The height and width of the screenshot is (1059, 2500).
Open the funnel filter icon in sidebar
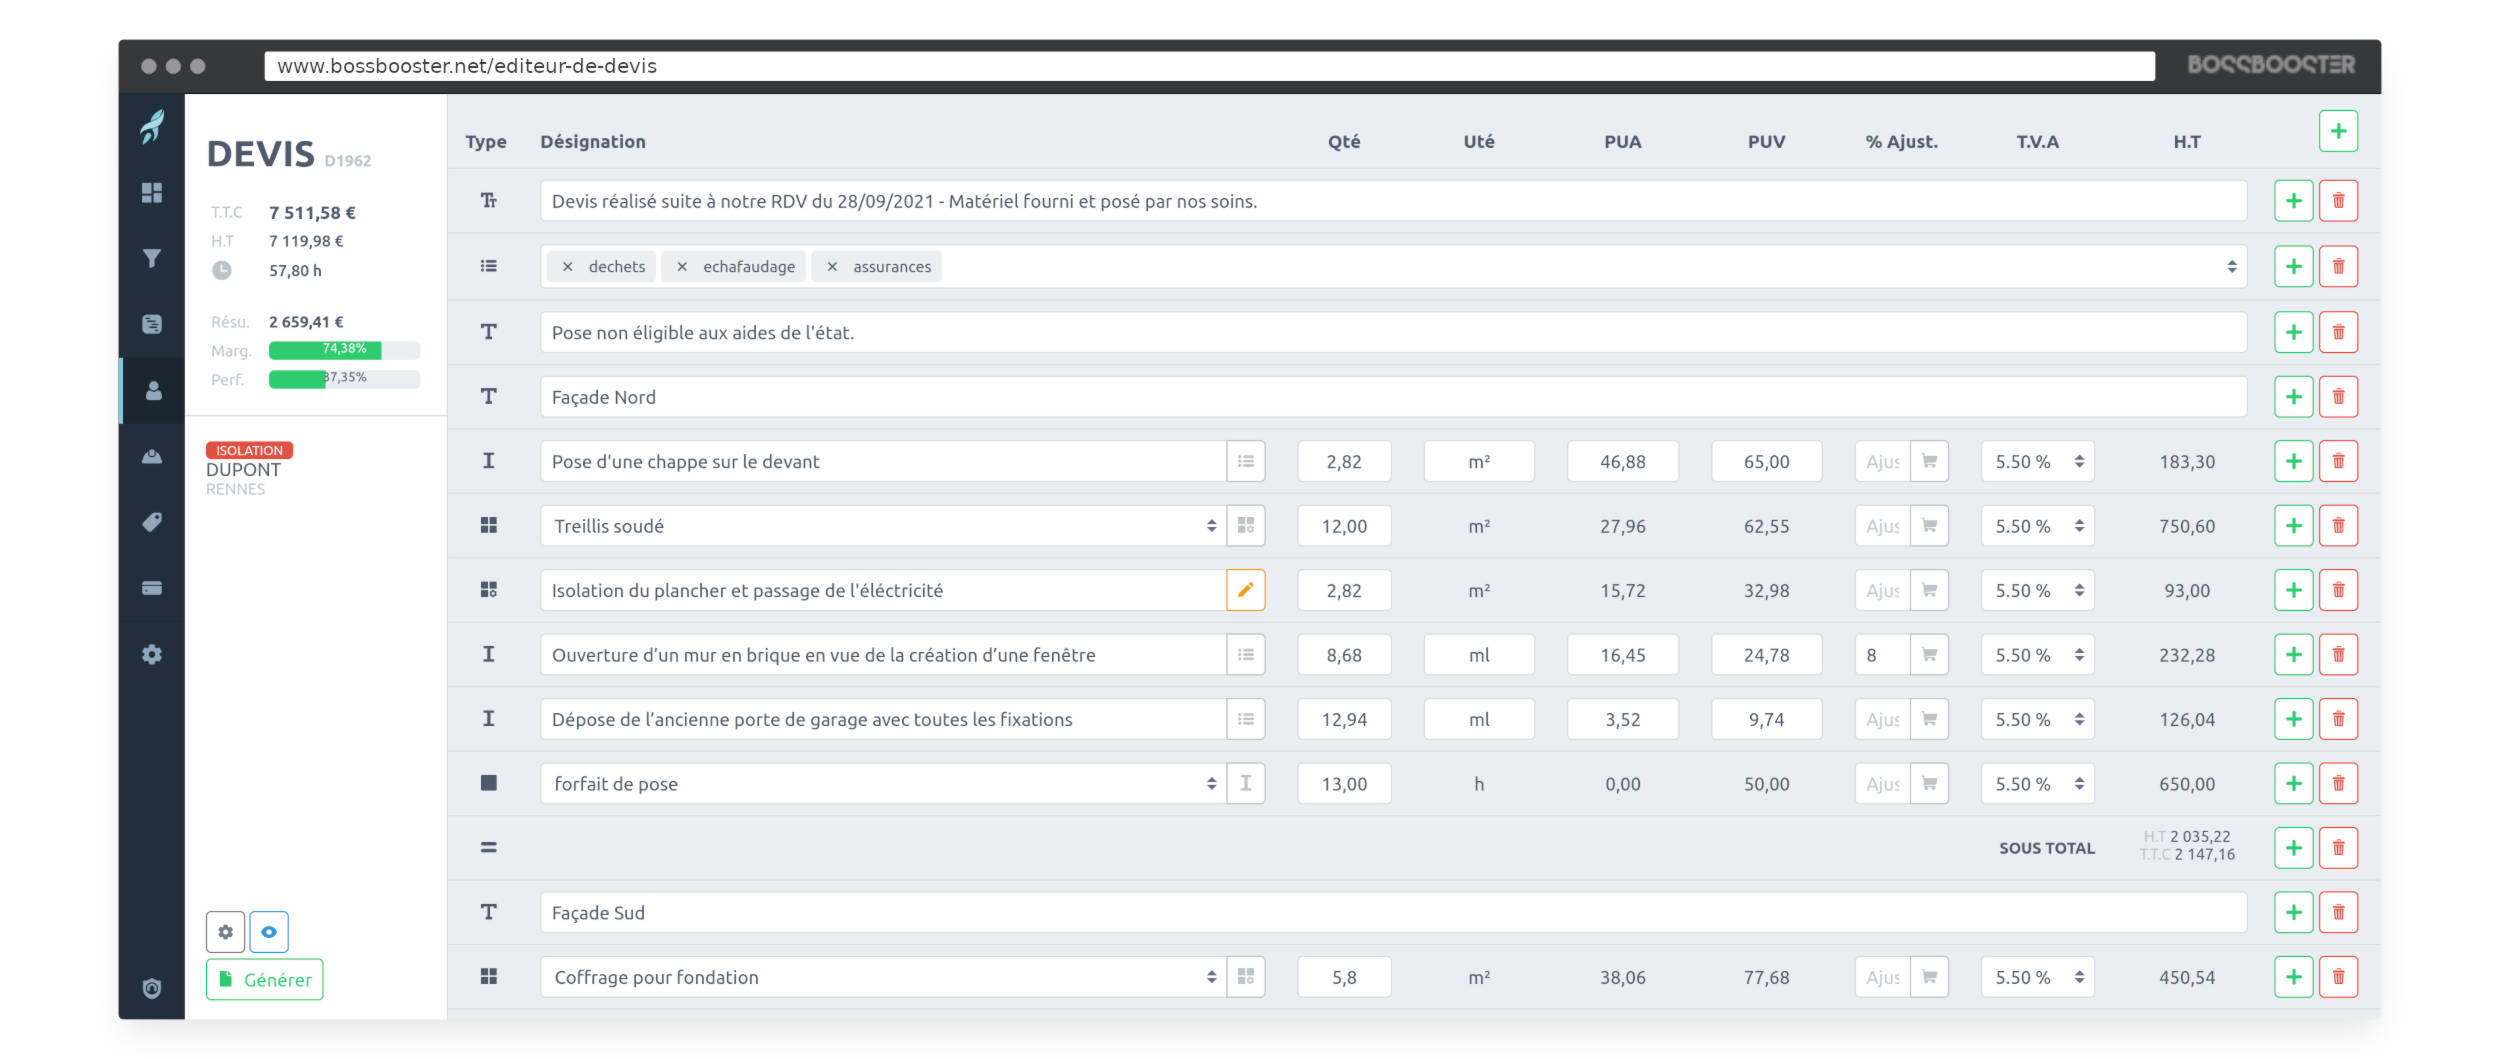[152, 258]
